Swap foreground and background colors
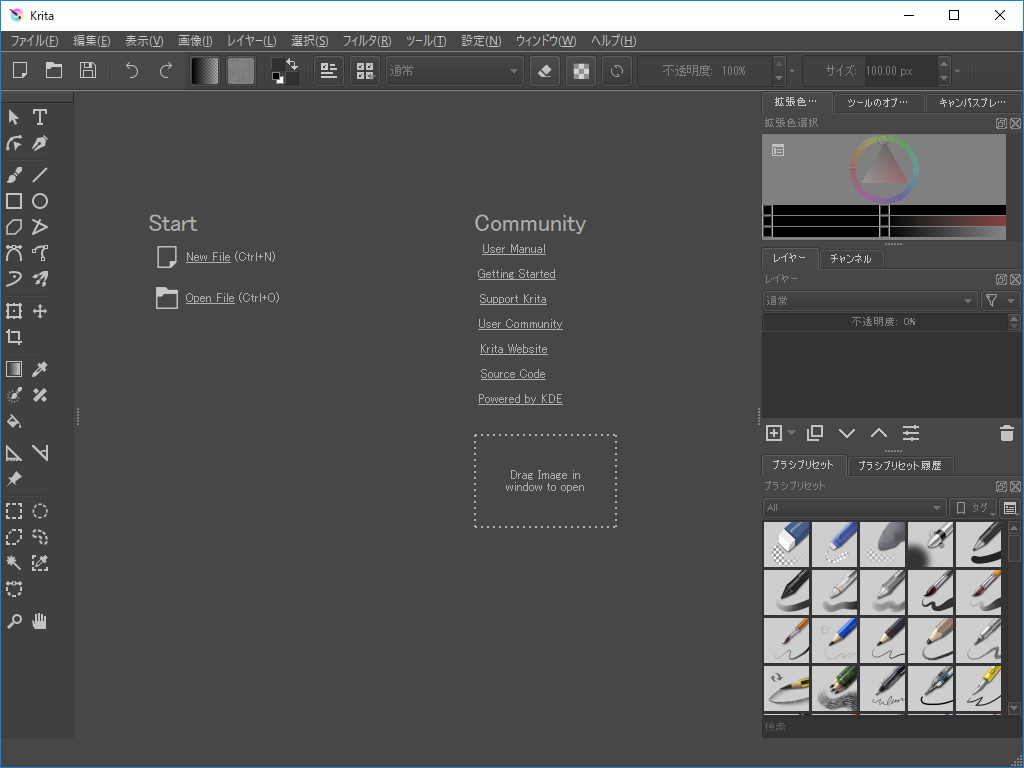 [x=292, y=64]
